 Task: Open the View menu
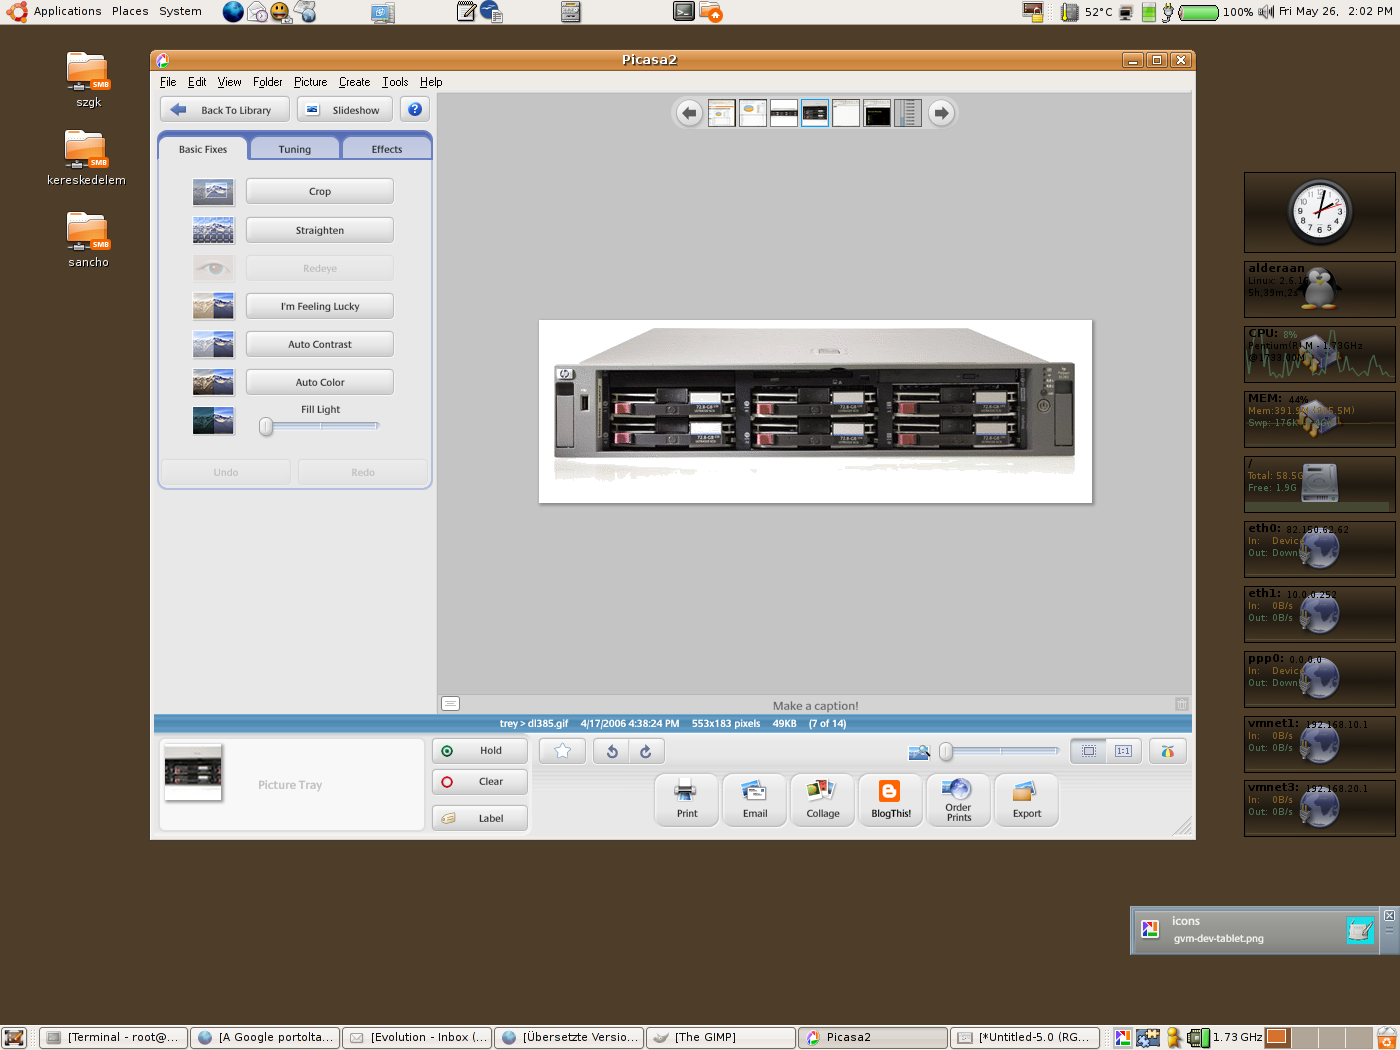(x=230, y=82)
